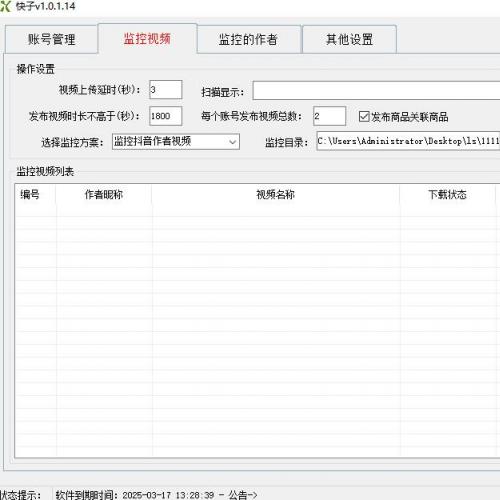Image resolution: width=500 pixels, height=500 pixels.
Task: Click the 视频名称 column header
Action: [275, 194]
